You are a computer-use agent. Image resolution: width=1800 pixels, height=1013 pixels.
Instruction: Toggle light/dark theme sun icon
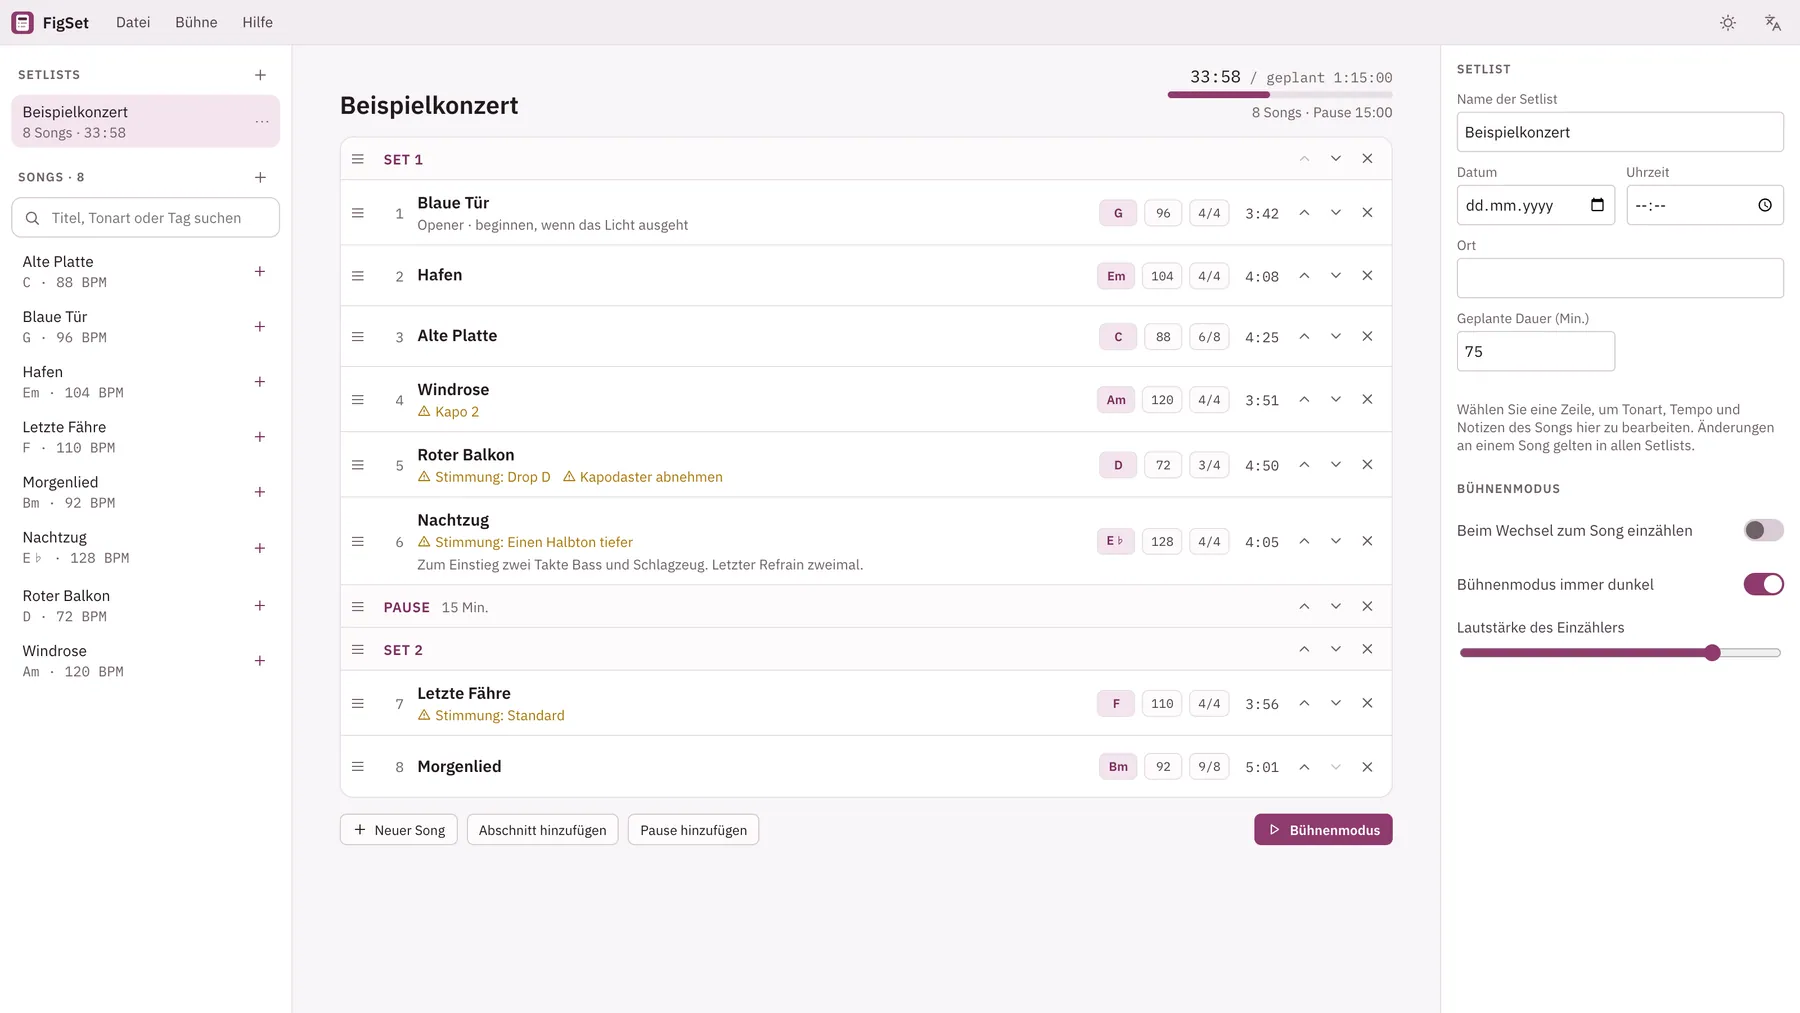1728,22
